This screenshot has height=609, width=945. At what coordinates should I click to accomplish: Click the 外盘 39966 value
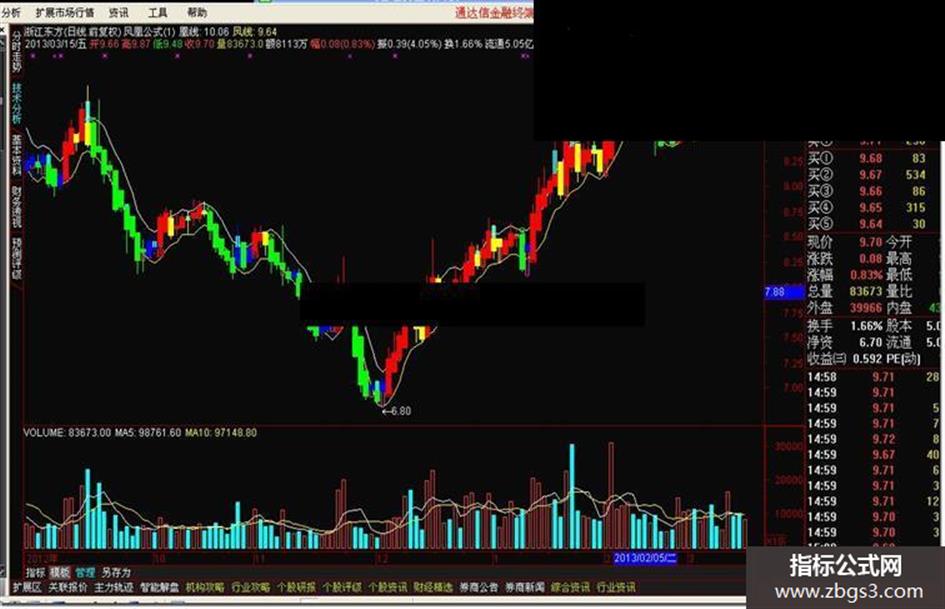(x=866, y=308)
